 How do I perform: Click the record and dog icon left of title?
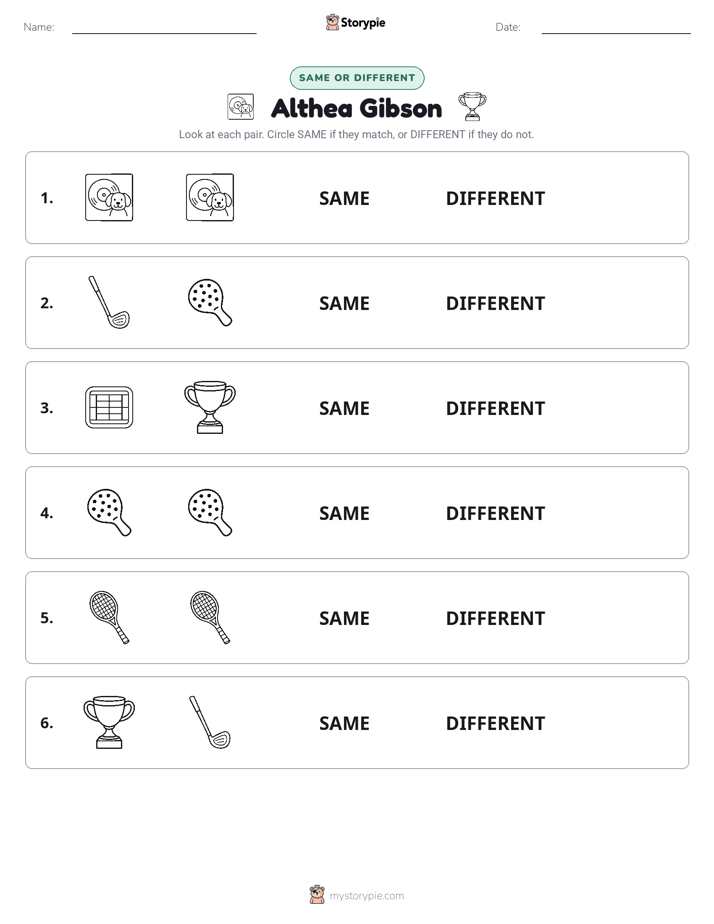240,107
